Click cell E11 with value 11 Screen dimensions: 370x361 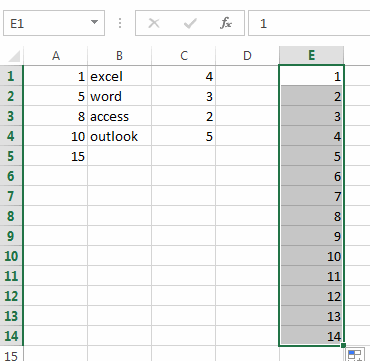coord(311,276)
